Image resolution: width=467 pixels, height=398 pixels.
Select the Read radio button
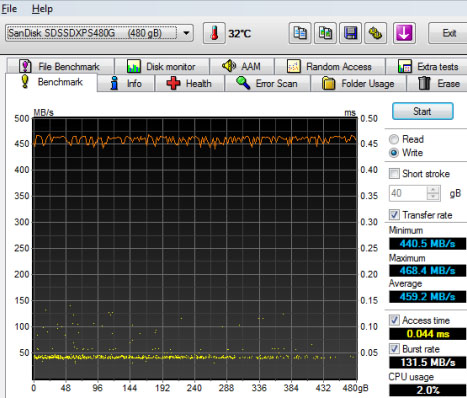pyautogui.click(x=394, y=139)
